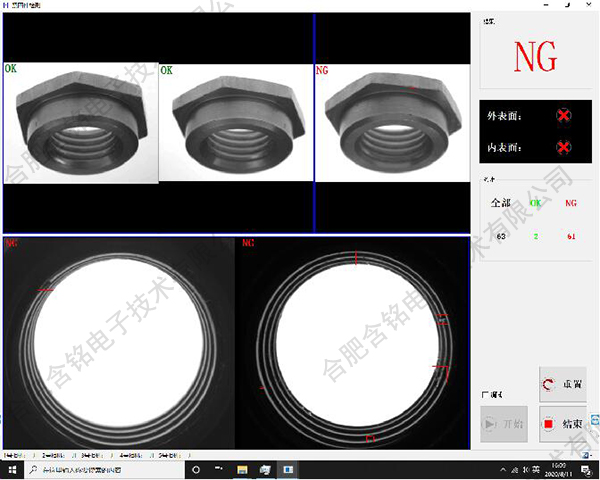Viewport: 600px width, 480px height.
Task: Select the NG-labelled nut image
Action: pos(393,124)
